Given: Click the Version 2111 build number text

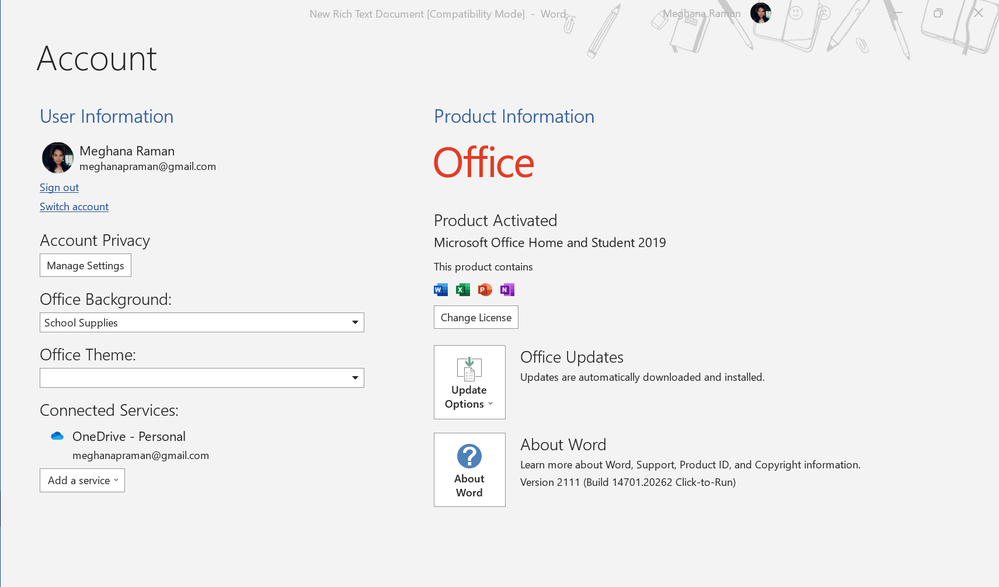Looking at the screenshot, I should 628,482.
